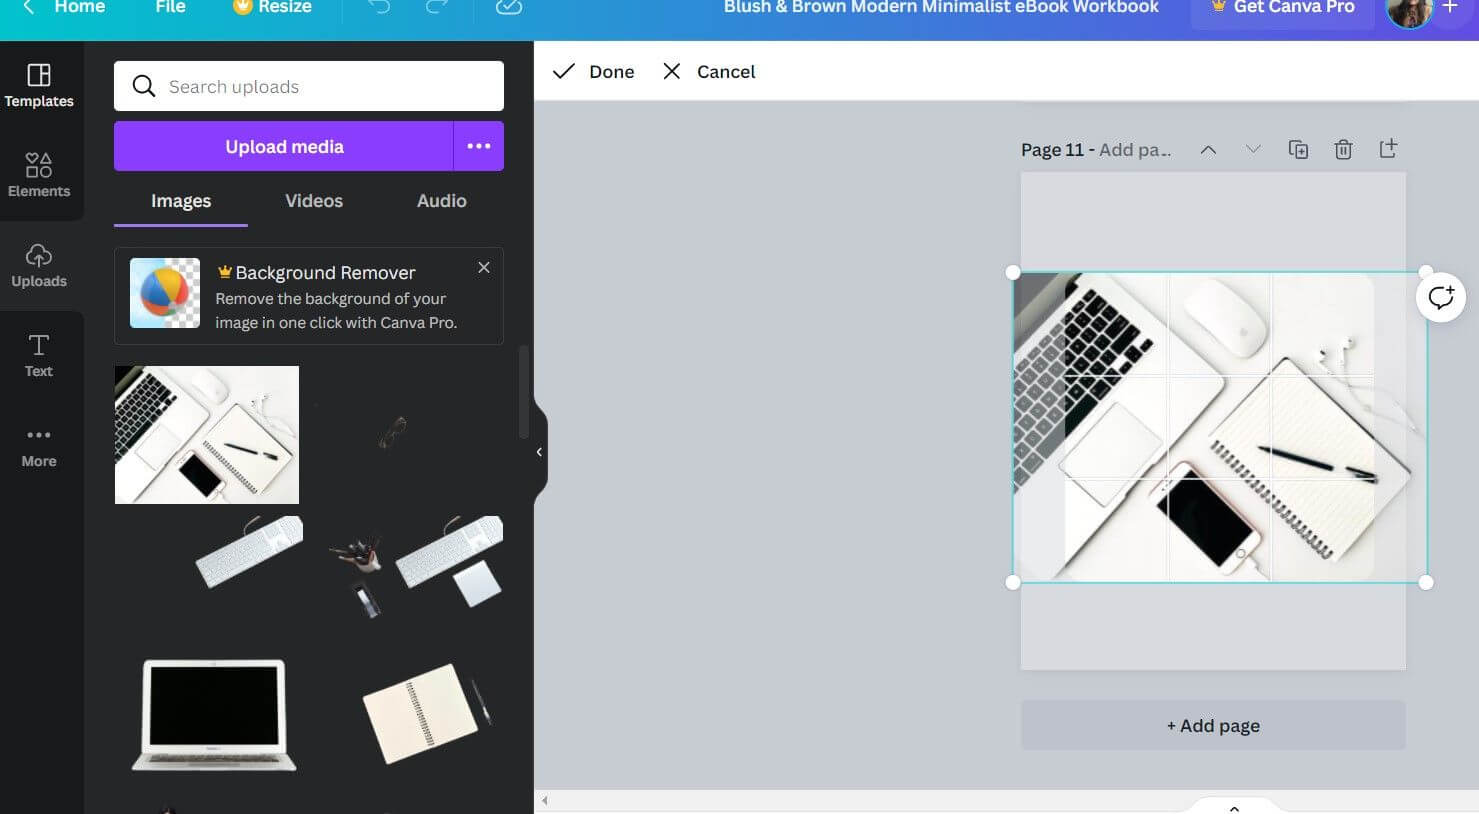Click the cloud save status icon

(508, 7)
